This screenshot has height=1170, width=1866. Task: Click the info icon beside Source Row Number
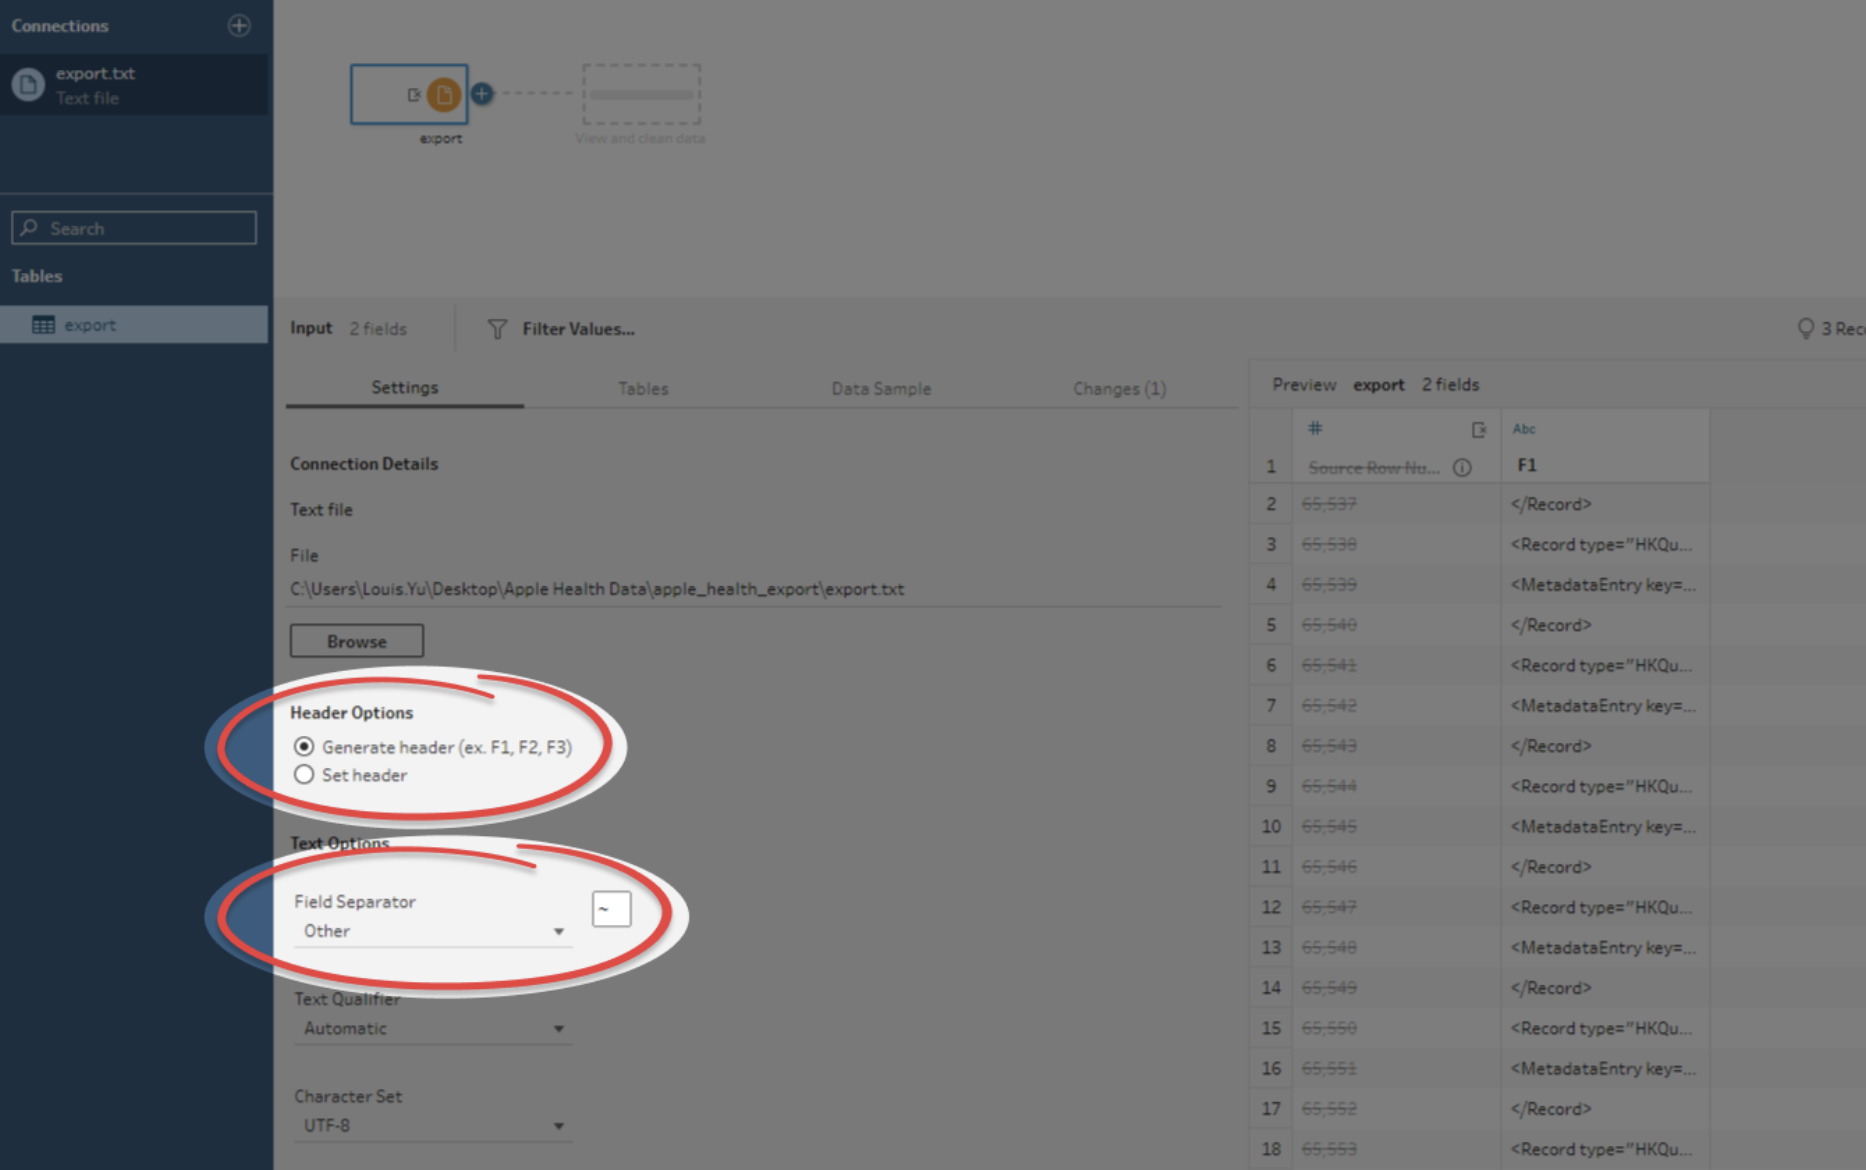[x=1462, y=467]
